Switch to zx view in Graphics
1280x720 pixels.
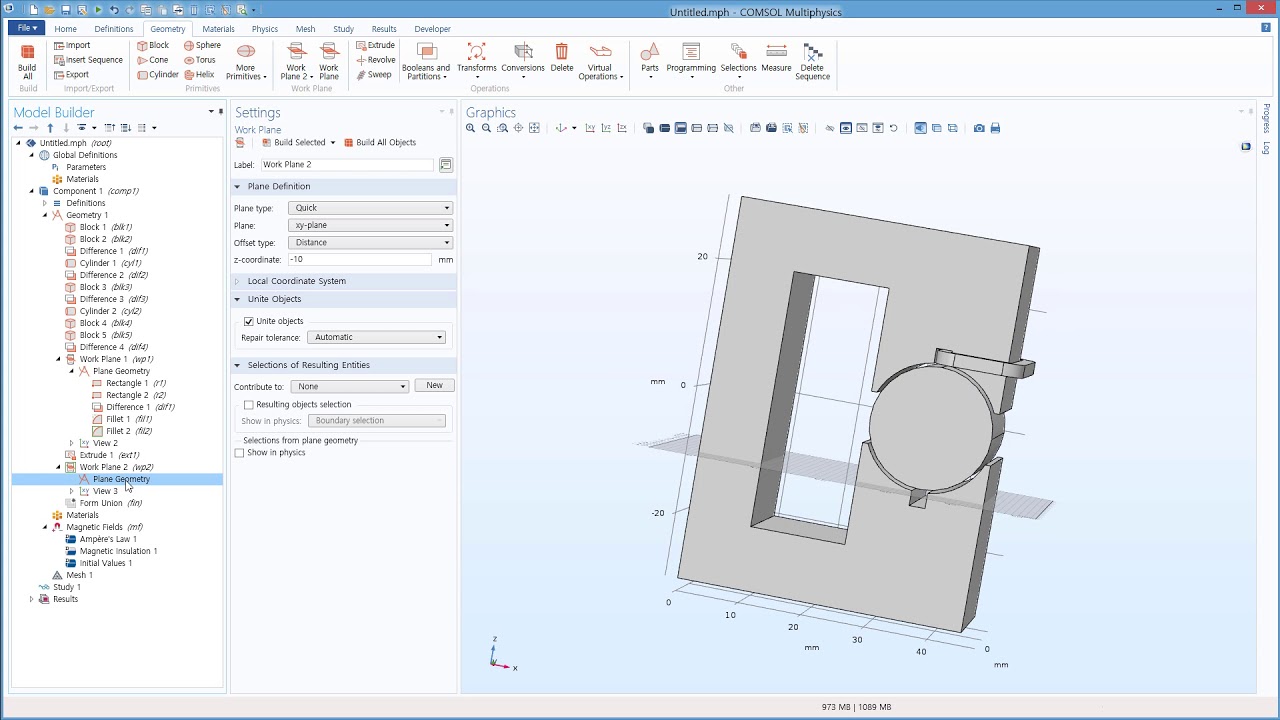pos(622,128)
